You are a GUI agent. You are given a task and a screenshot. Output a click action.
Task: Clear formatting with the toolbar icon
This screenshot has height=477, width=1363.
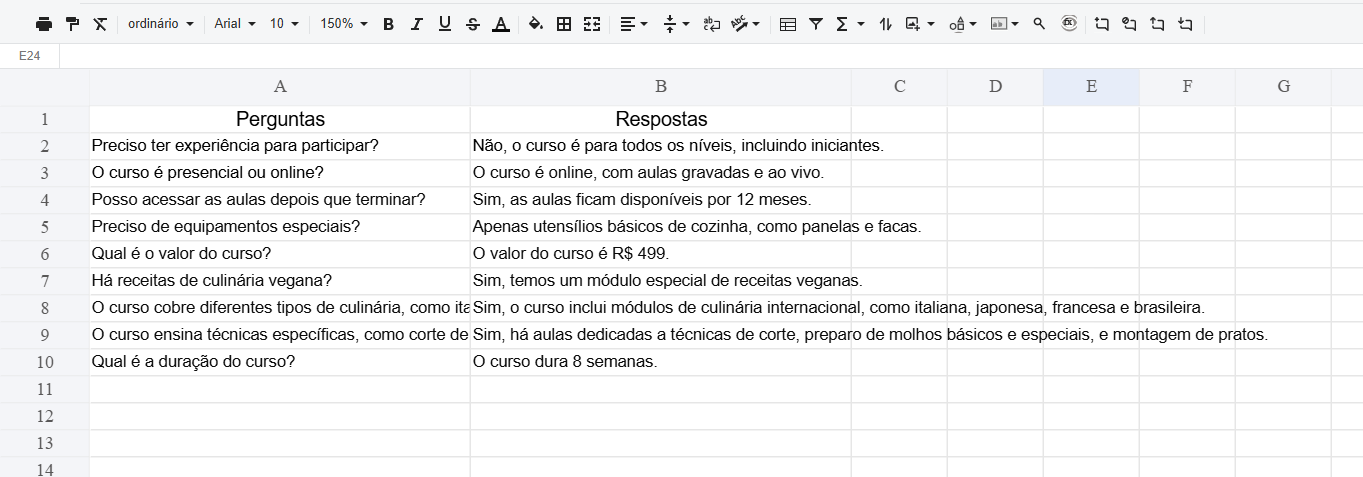(x=100, y=23)
